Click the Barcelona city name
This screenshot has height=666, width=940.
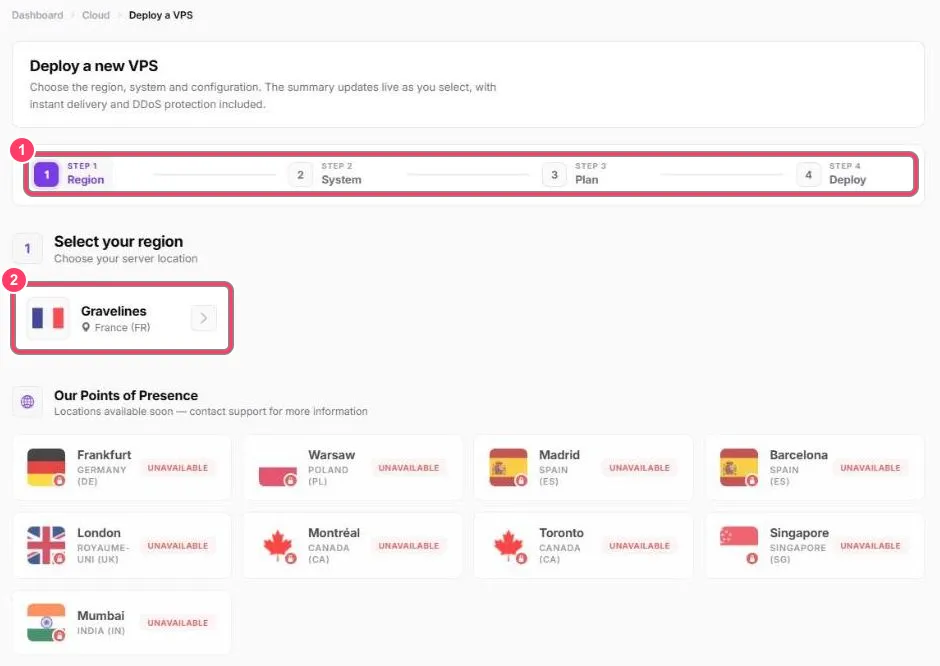(x=799, y=454)
